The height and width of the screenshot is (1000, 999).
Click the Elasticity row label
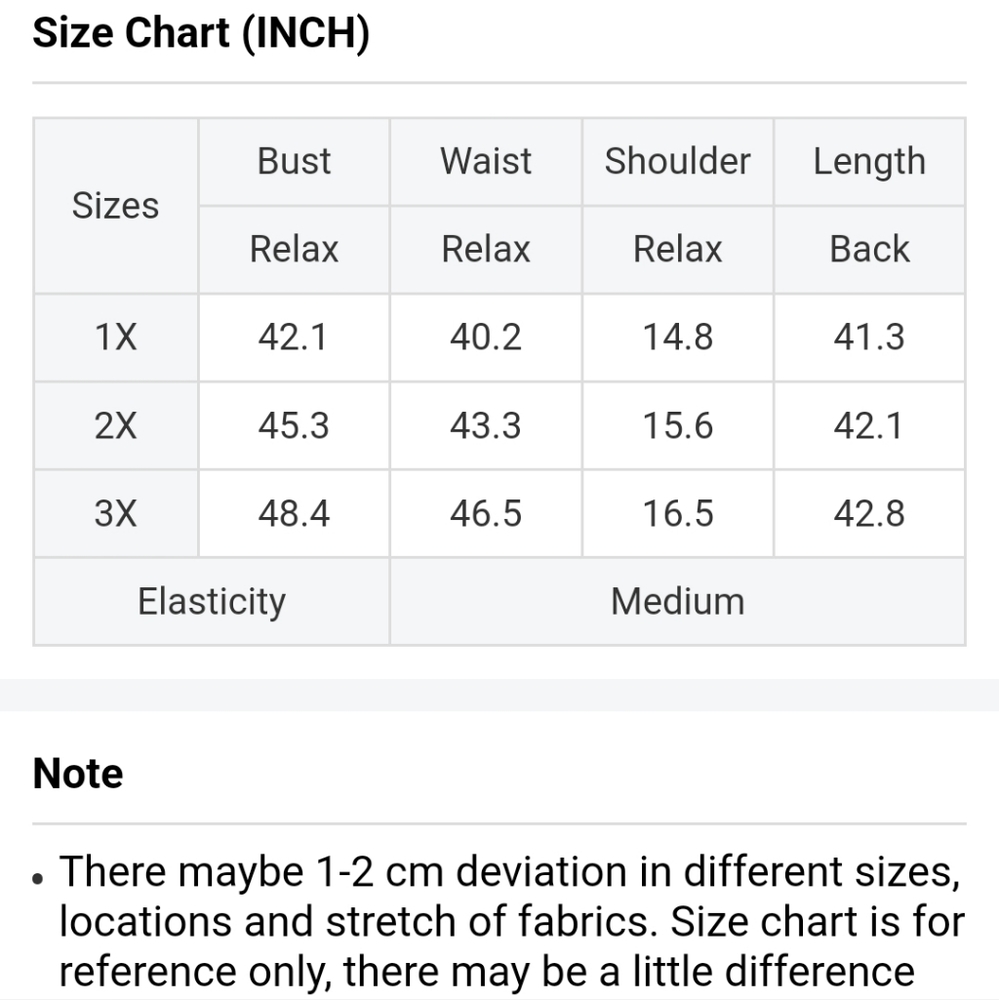(x=211, y=601)
